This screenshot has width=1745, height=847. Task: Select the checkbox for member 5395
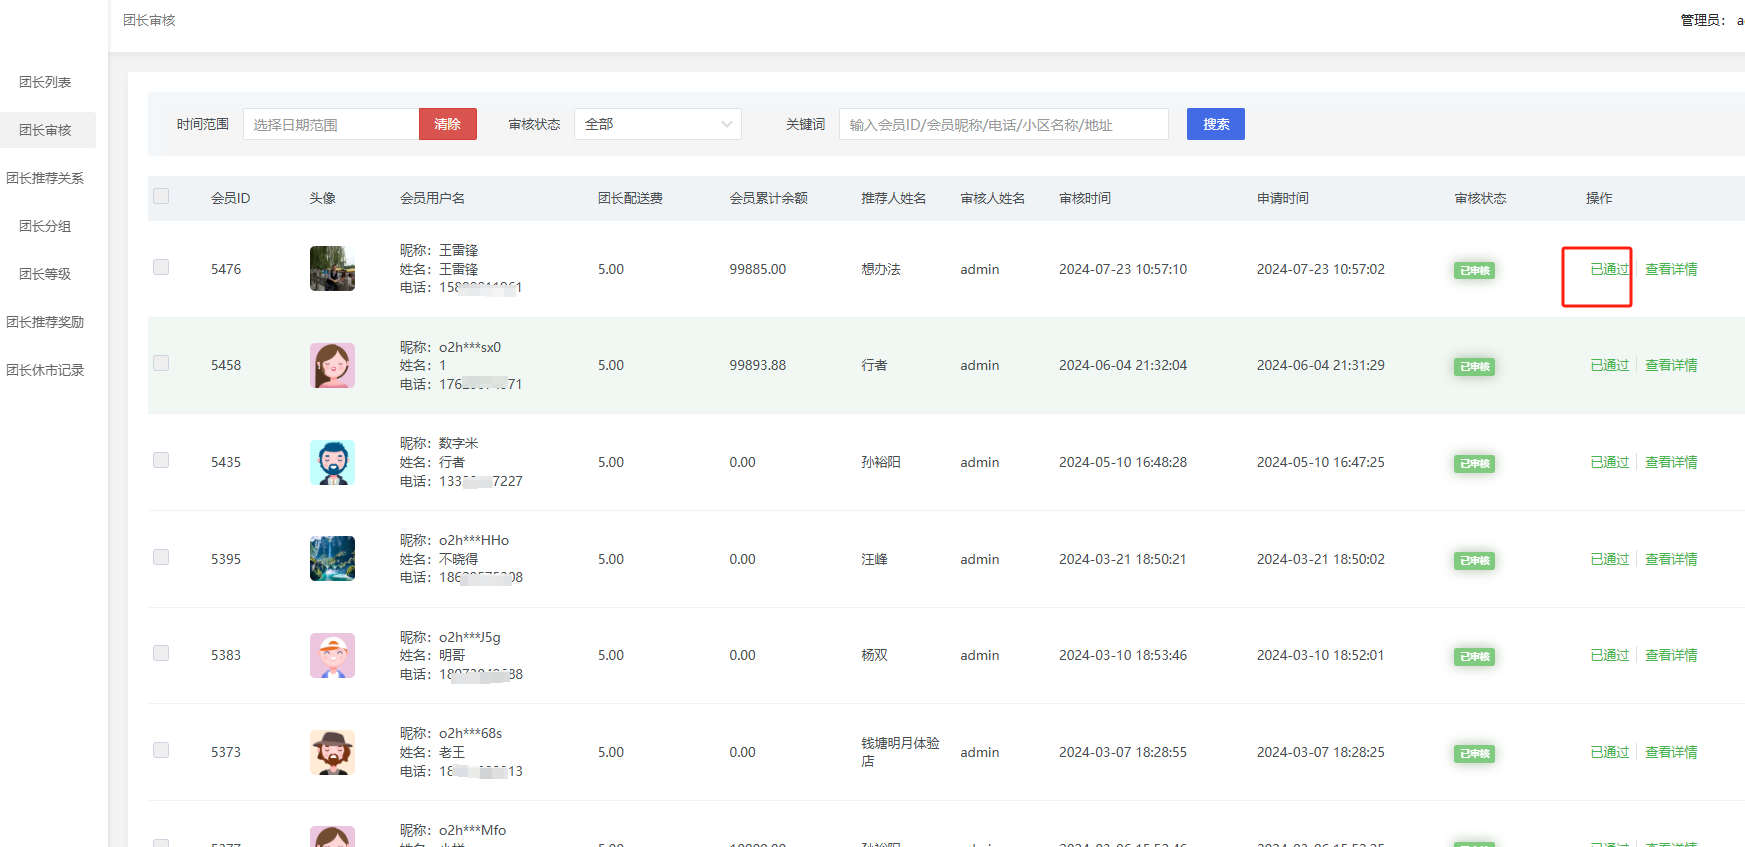pos(161,557)
